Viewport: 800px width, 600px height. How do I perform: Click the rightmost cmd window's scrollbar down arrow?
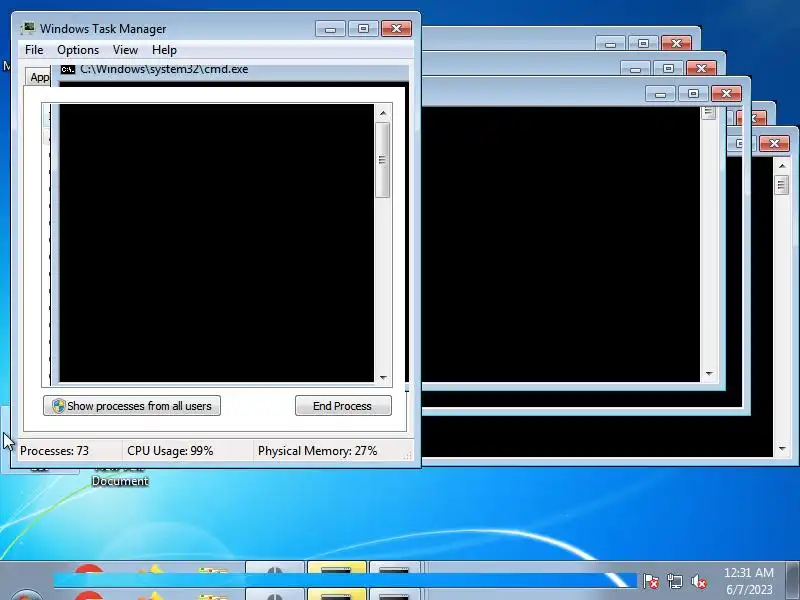tap(782, 449)
